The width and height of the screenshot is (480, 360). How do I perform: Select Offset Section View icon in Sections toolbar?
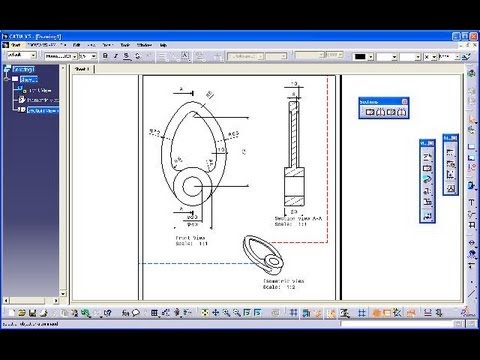point(370,112)
